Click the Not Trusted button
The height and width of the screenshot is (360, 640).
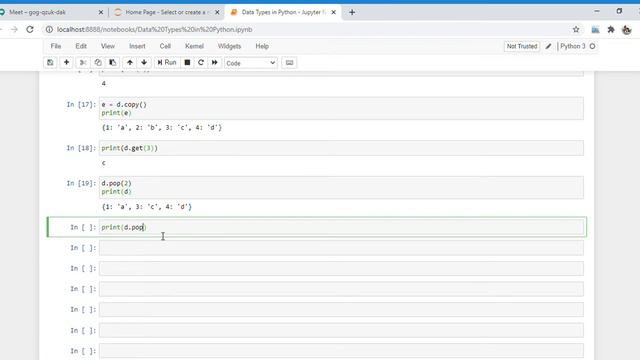click(522, 46)
